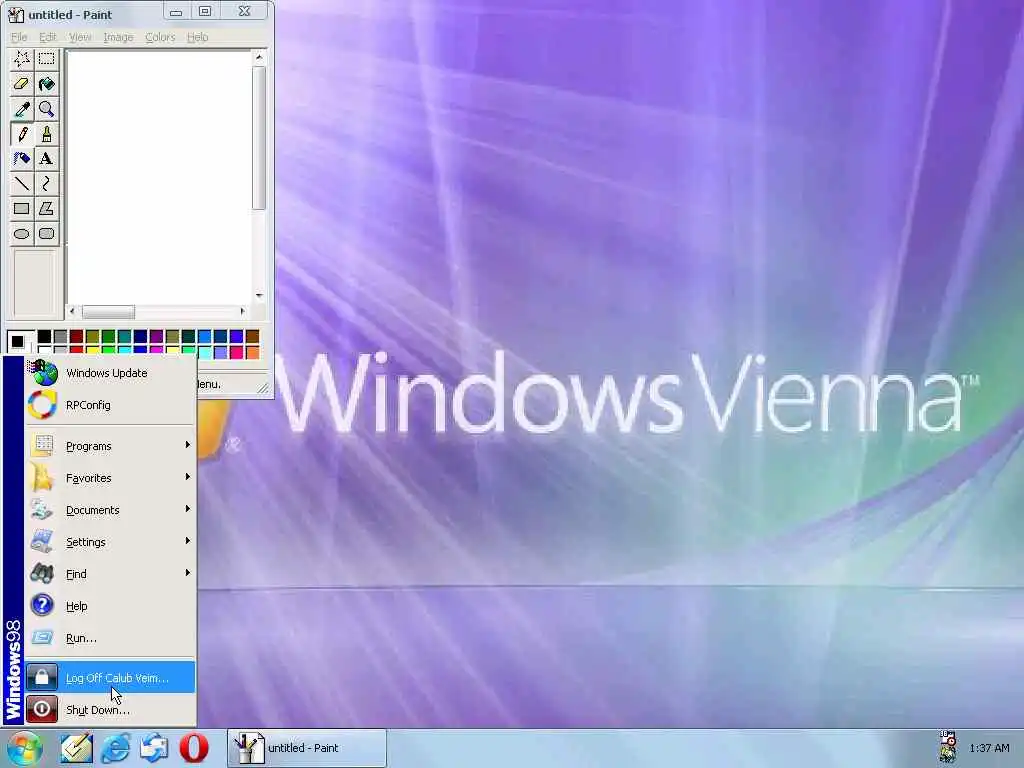Image resolution: width=1024 pixels, height=768 pixels.
Task: Pick the dark green color swatch
Action: pos(108,336)
